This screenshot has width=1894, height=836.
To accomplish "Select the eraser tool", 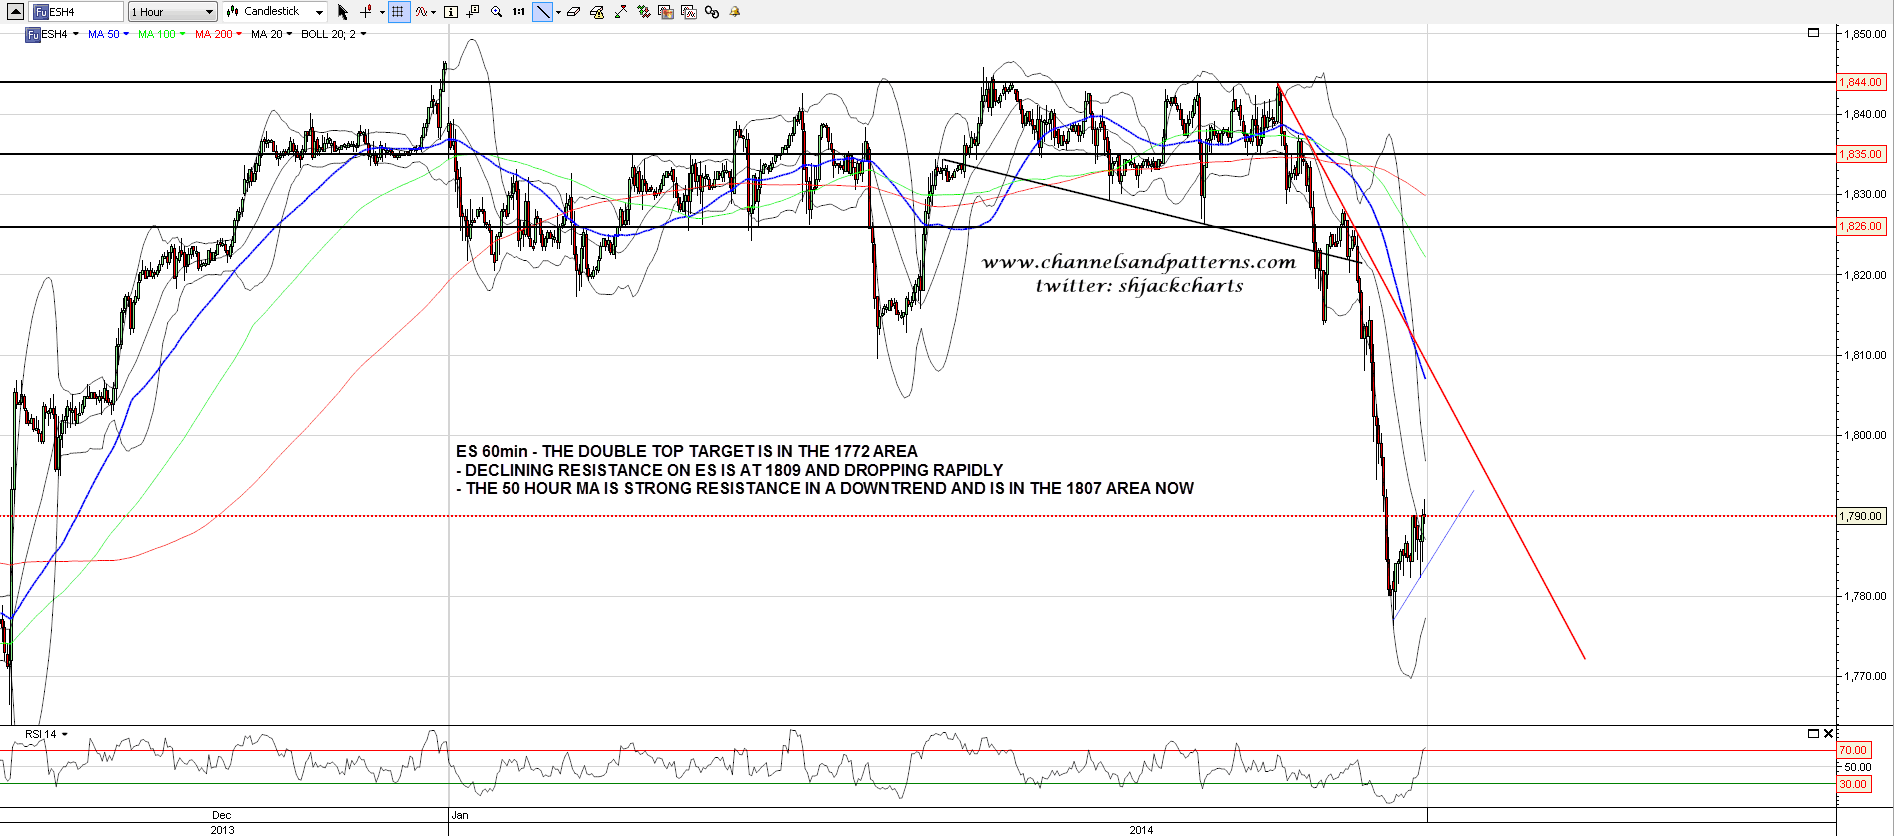I will tap(573, 12).
